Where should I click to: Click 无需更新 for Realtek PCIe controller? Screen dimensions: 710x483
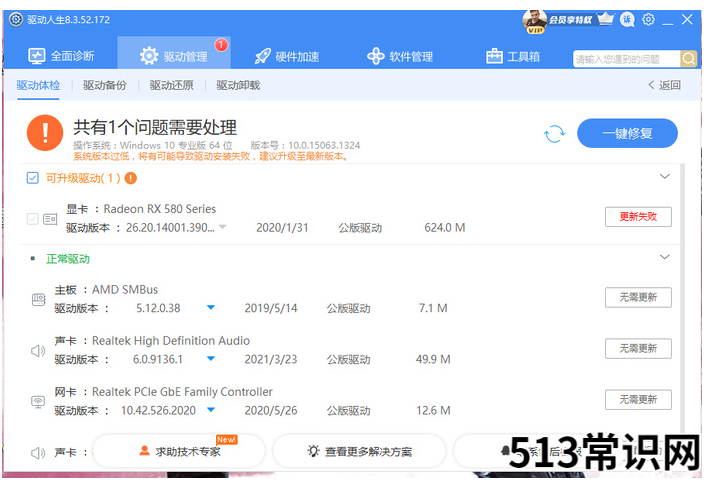click(x=638, y=400)
